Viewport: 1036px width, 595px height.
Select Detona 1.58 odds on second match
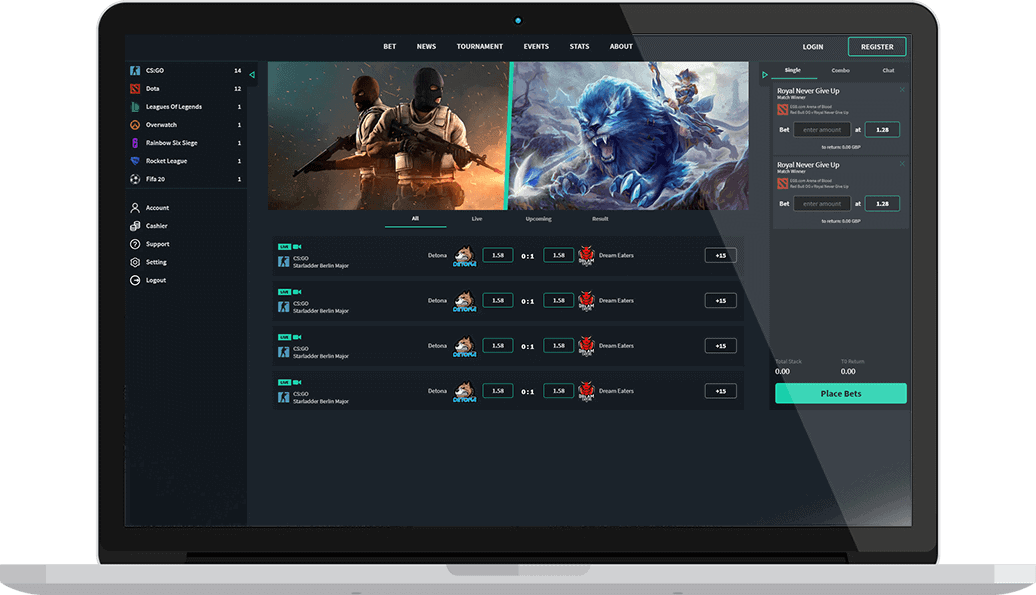tap(497, 300)
